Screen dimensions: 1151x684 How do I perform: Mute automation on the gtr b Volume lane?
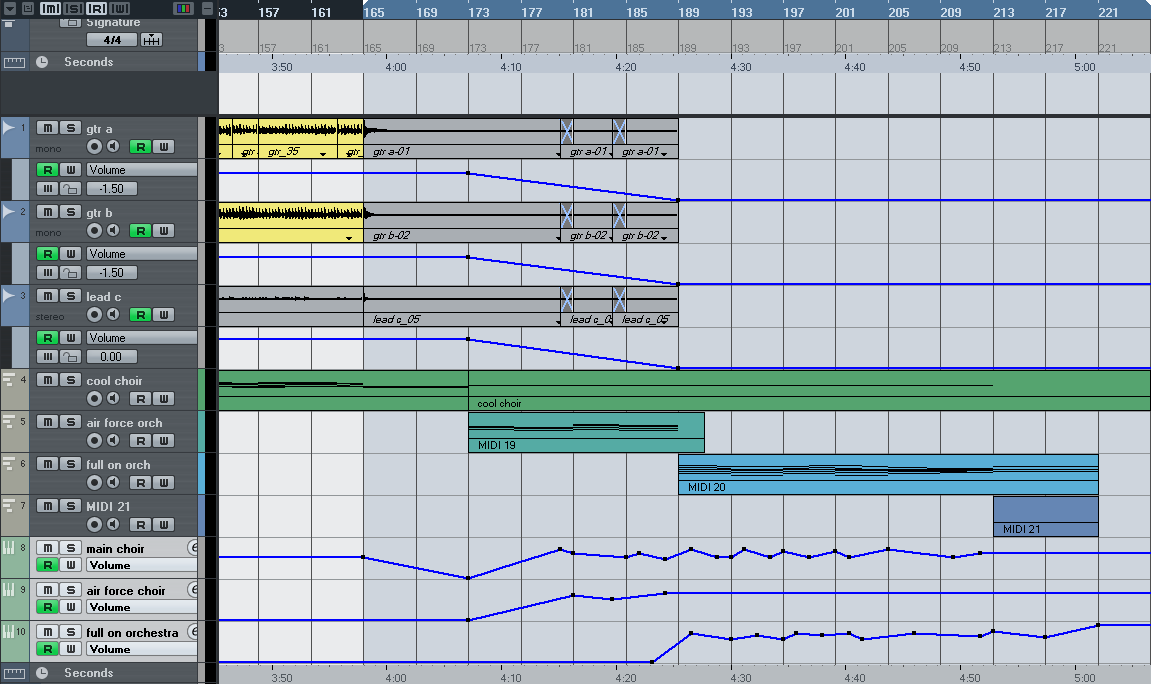click(x=48, y=273)
